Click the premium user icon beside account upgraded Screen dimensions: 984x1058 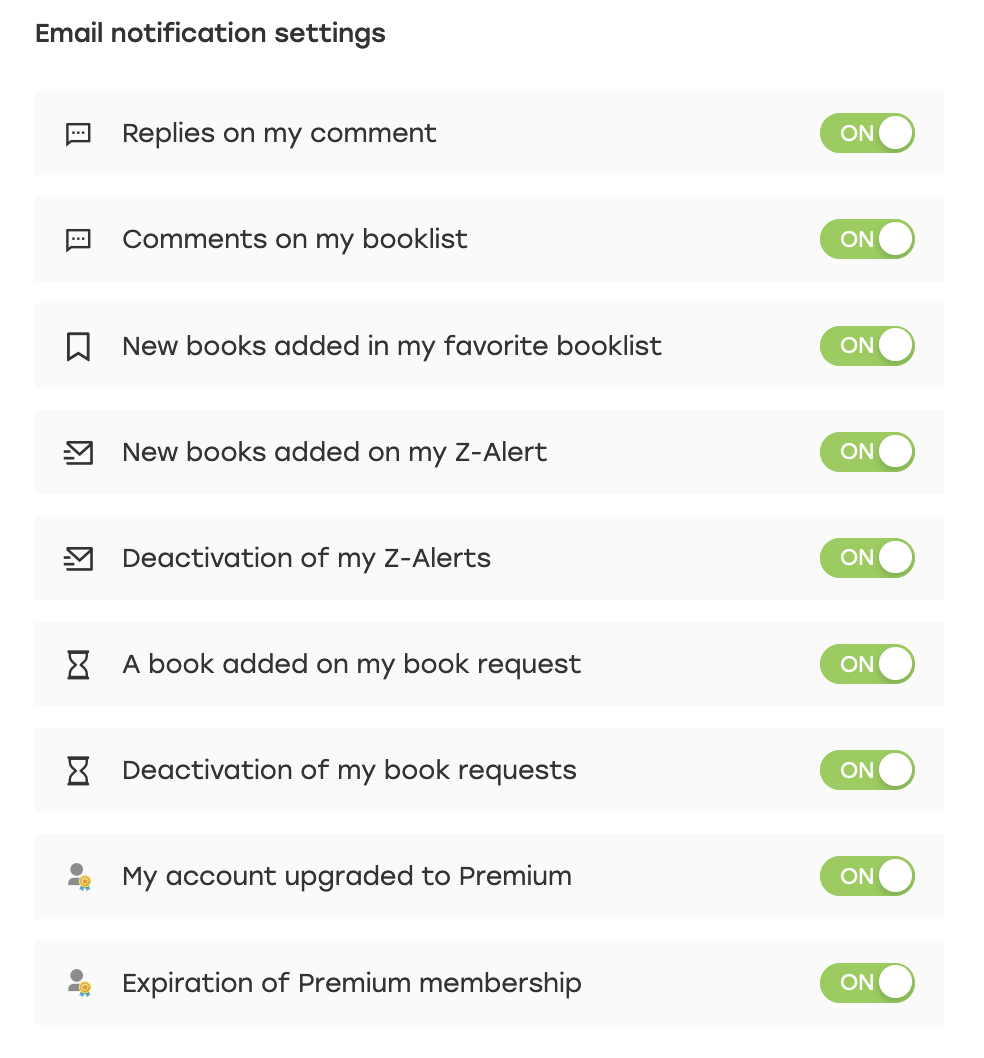[80, 876]
